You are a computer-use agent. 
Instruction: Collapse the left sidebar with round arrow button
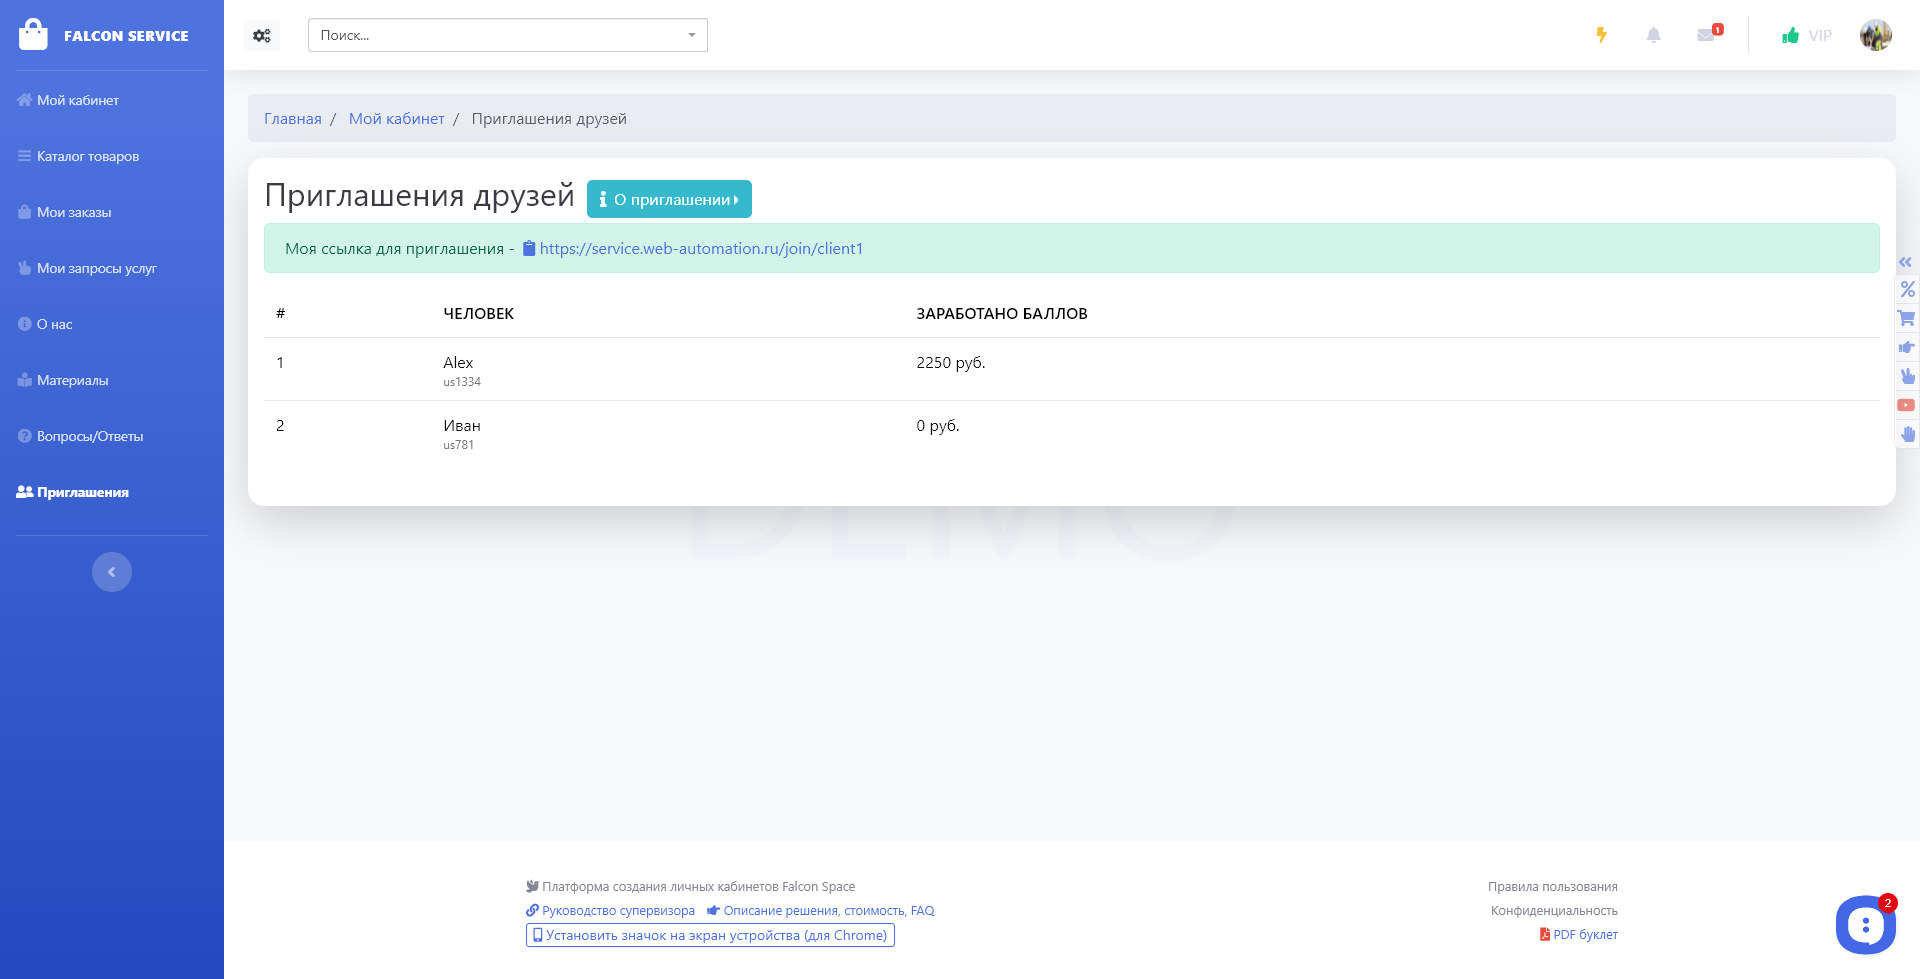(112, 572)
